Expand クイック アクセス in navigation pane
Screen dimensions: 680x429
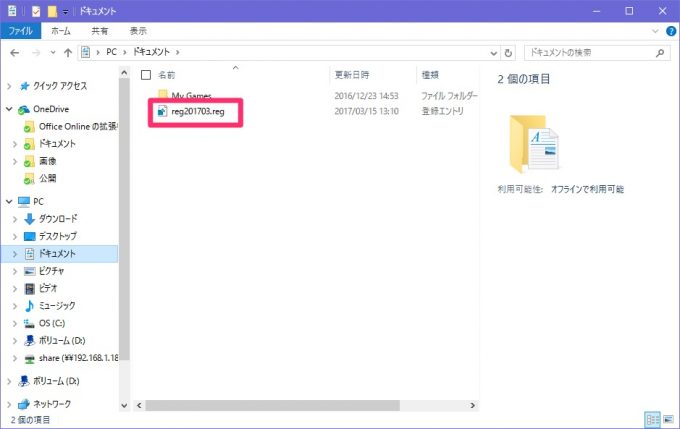pos(9,86)
